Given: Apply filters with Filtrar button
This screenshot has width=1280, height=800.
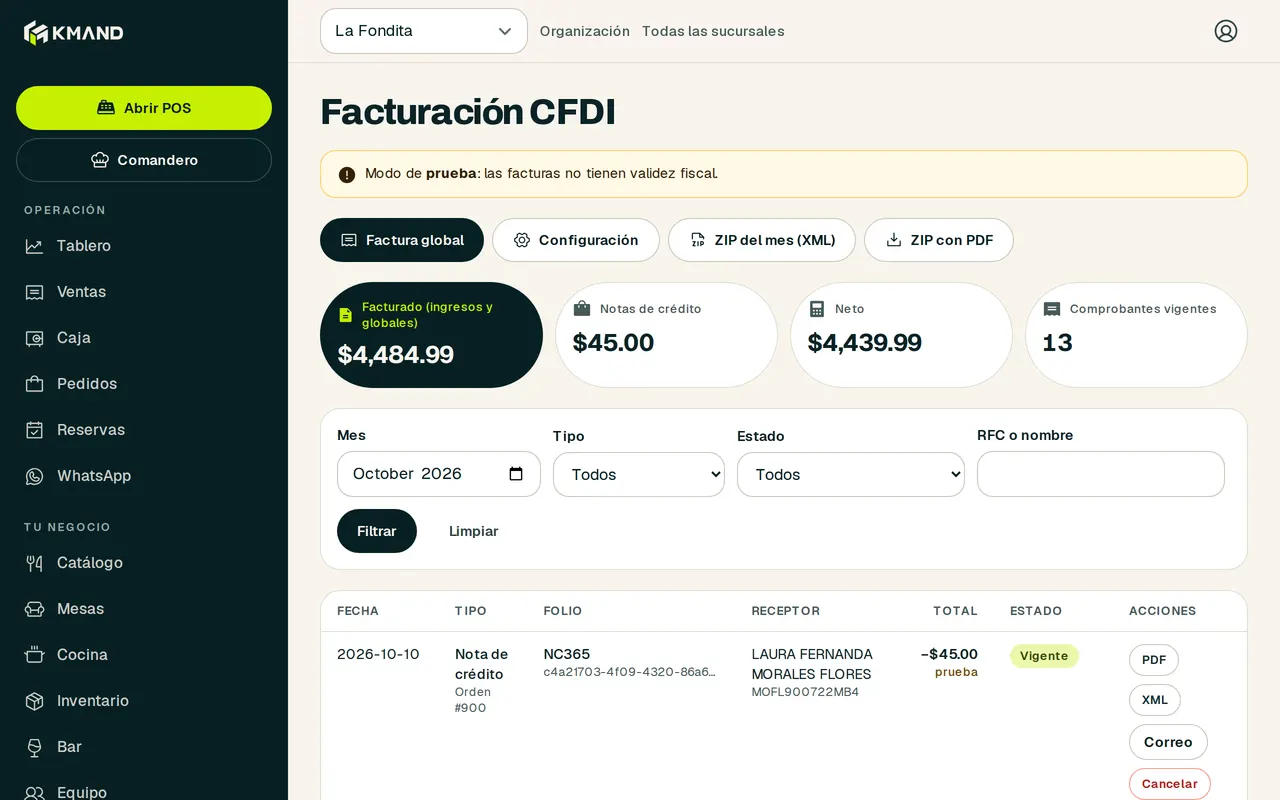Looking at the screenshot, I should pyautogui.click(x=377, y=531).
